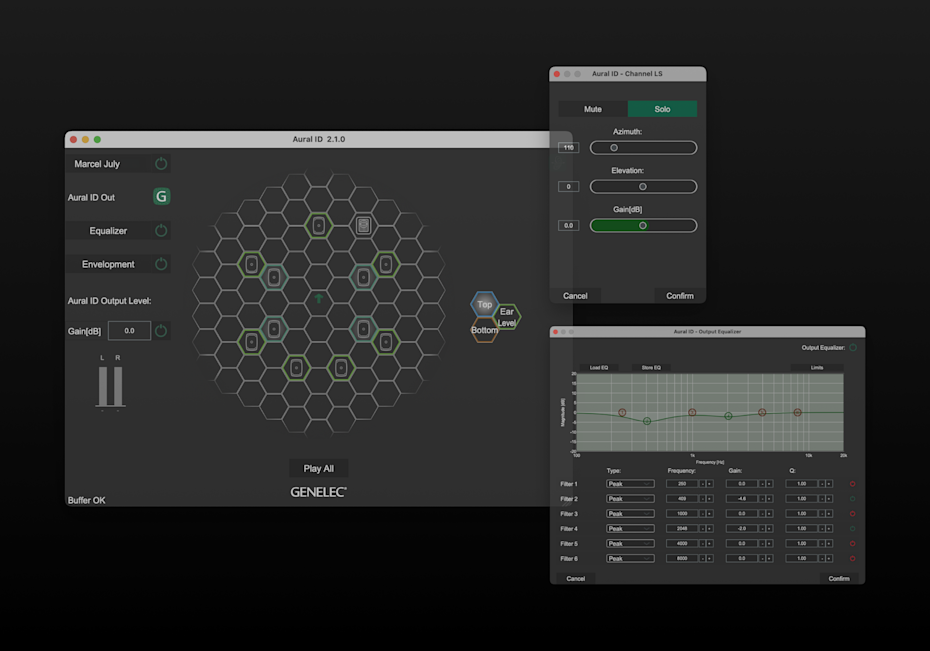Open the Filter 1 Type dropdown
Image resolution: width=930 pixels, height=651 pixels.
[630, 484]
